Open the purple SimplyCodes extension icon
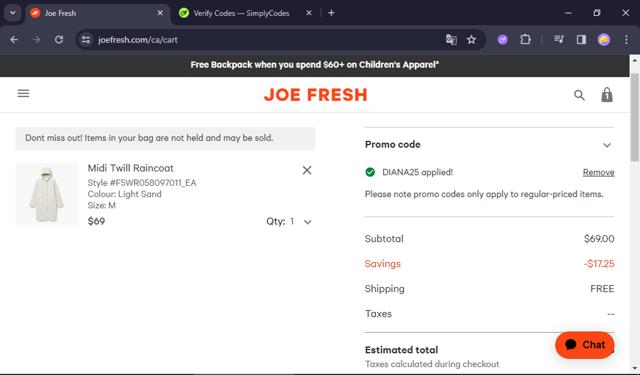 503,40
